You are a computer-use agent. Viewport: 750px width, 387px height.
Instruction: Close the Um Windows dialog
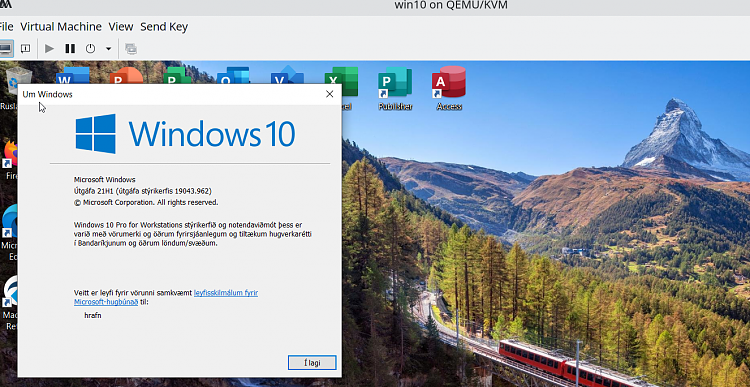[330, 94]
